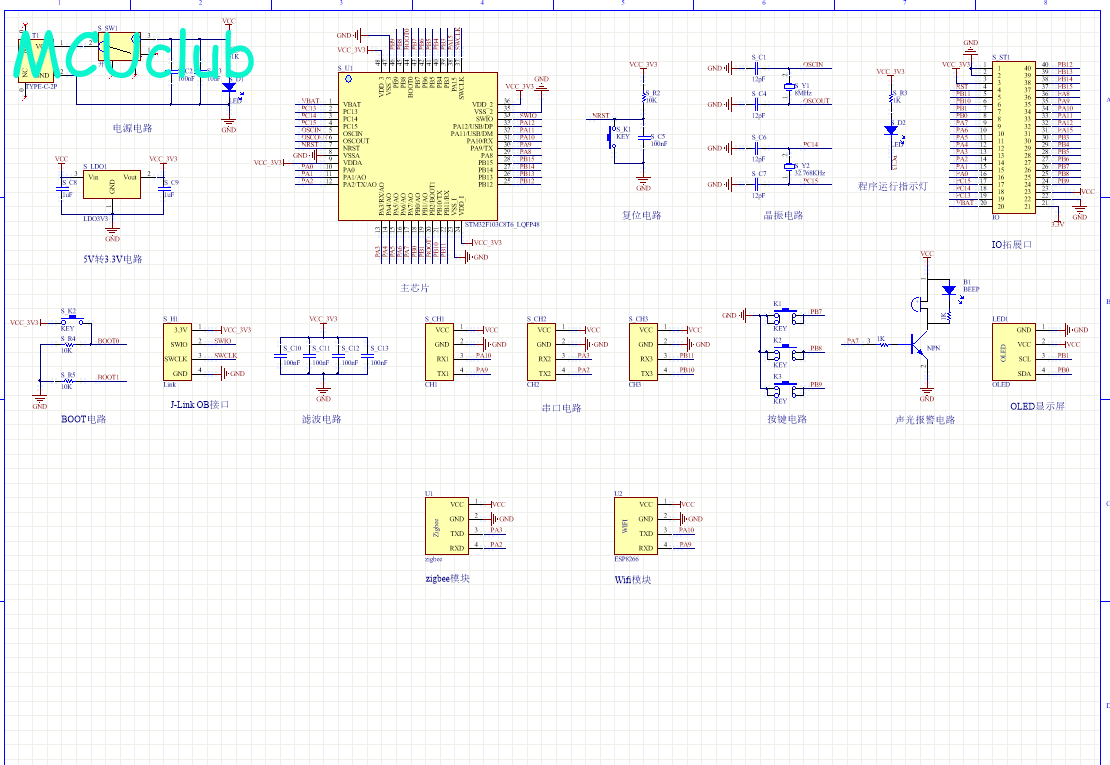Select the WIFI module U2 block

pyautogui.click(x=636, y=527)
